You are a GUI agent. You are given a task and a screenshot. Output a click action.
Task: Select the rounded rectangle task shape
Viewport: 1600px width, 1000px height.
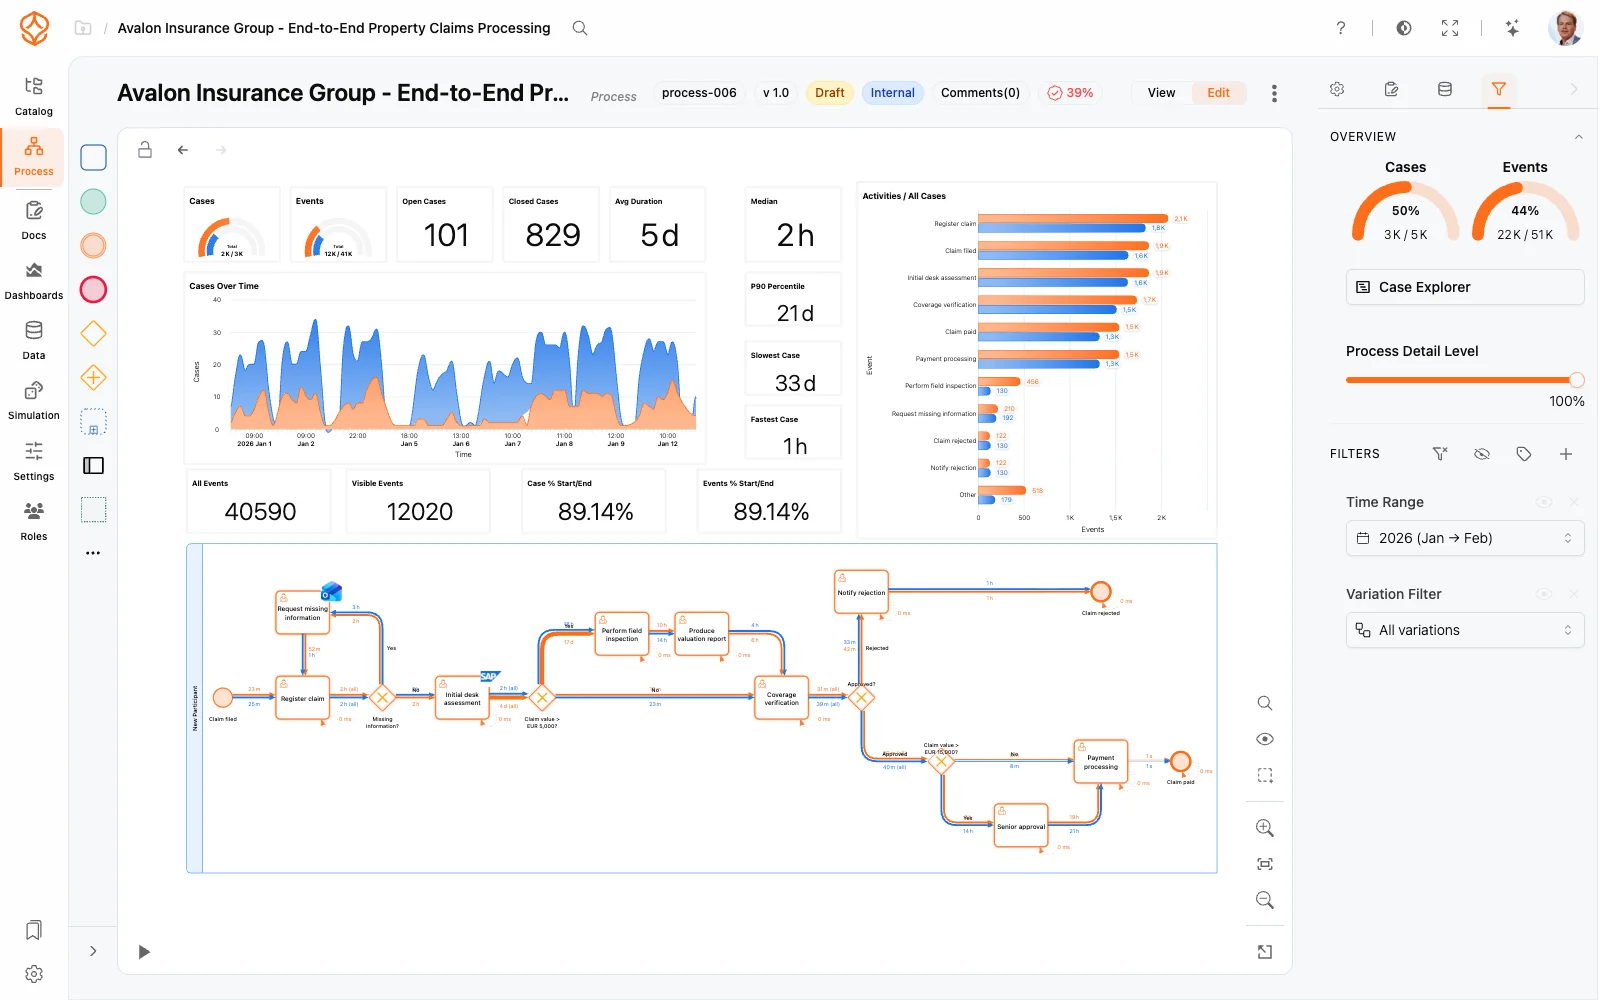coord(93,158)
